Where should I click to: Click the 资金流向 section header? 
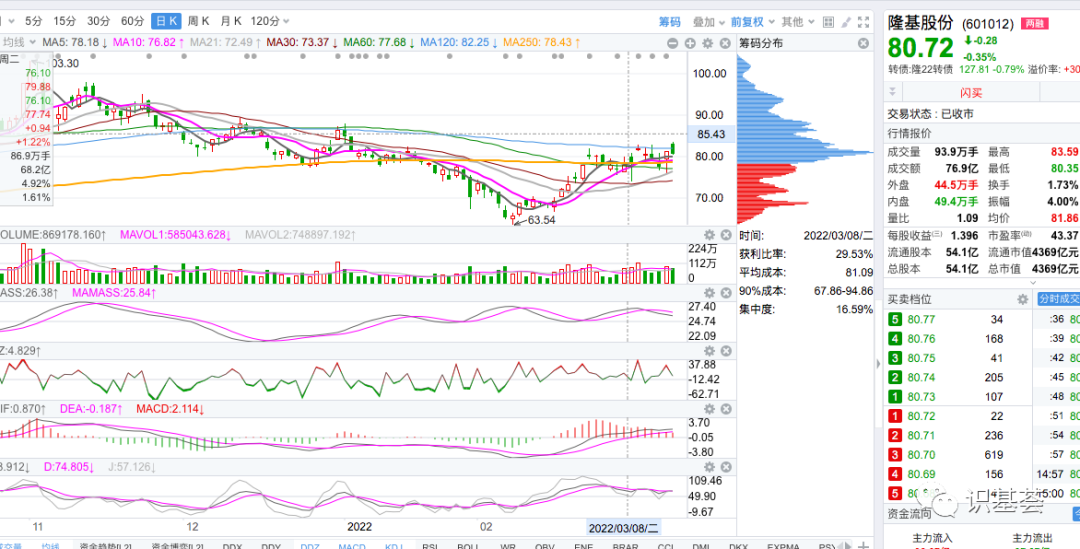click(908, 513)
